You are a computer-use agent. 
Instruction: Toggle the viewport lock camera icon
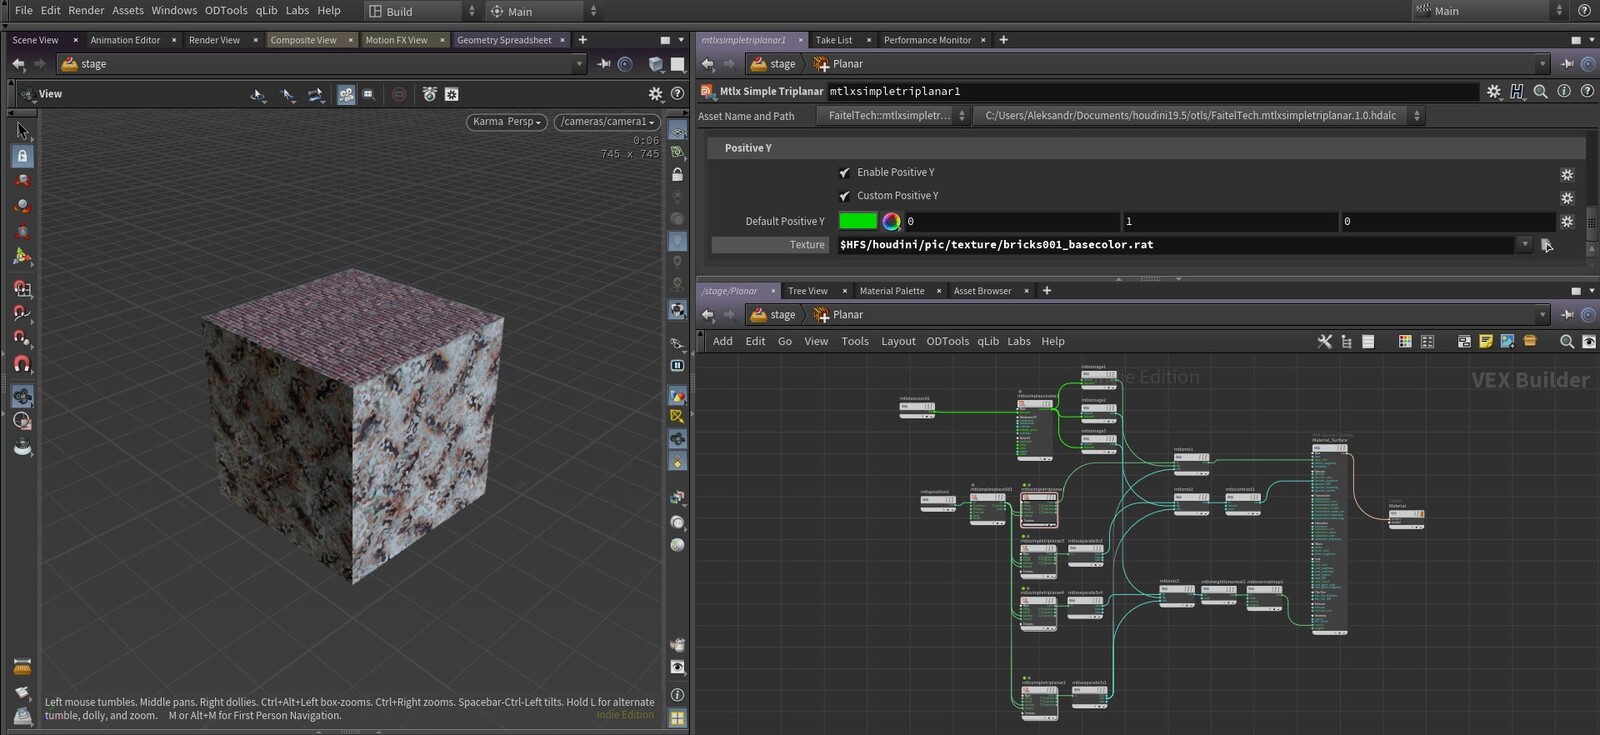(677, 175)
